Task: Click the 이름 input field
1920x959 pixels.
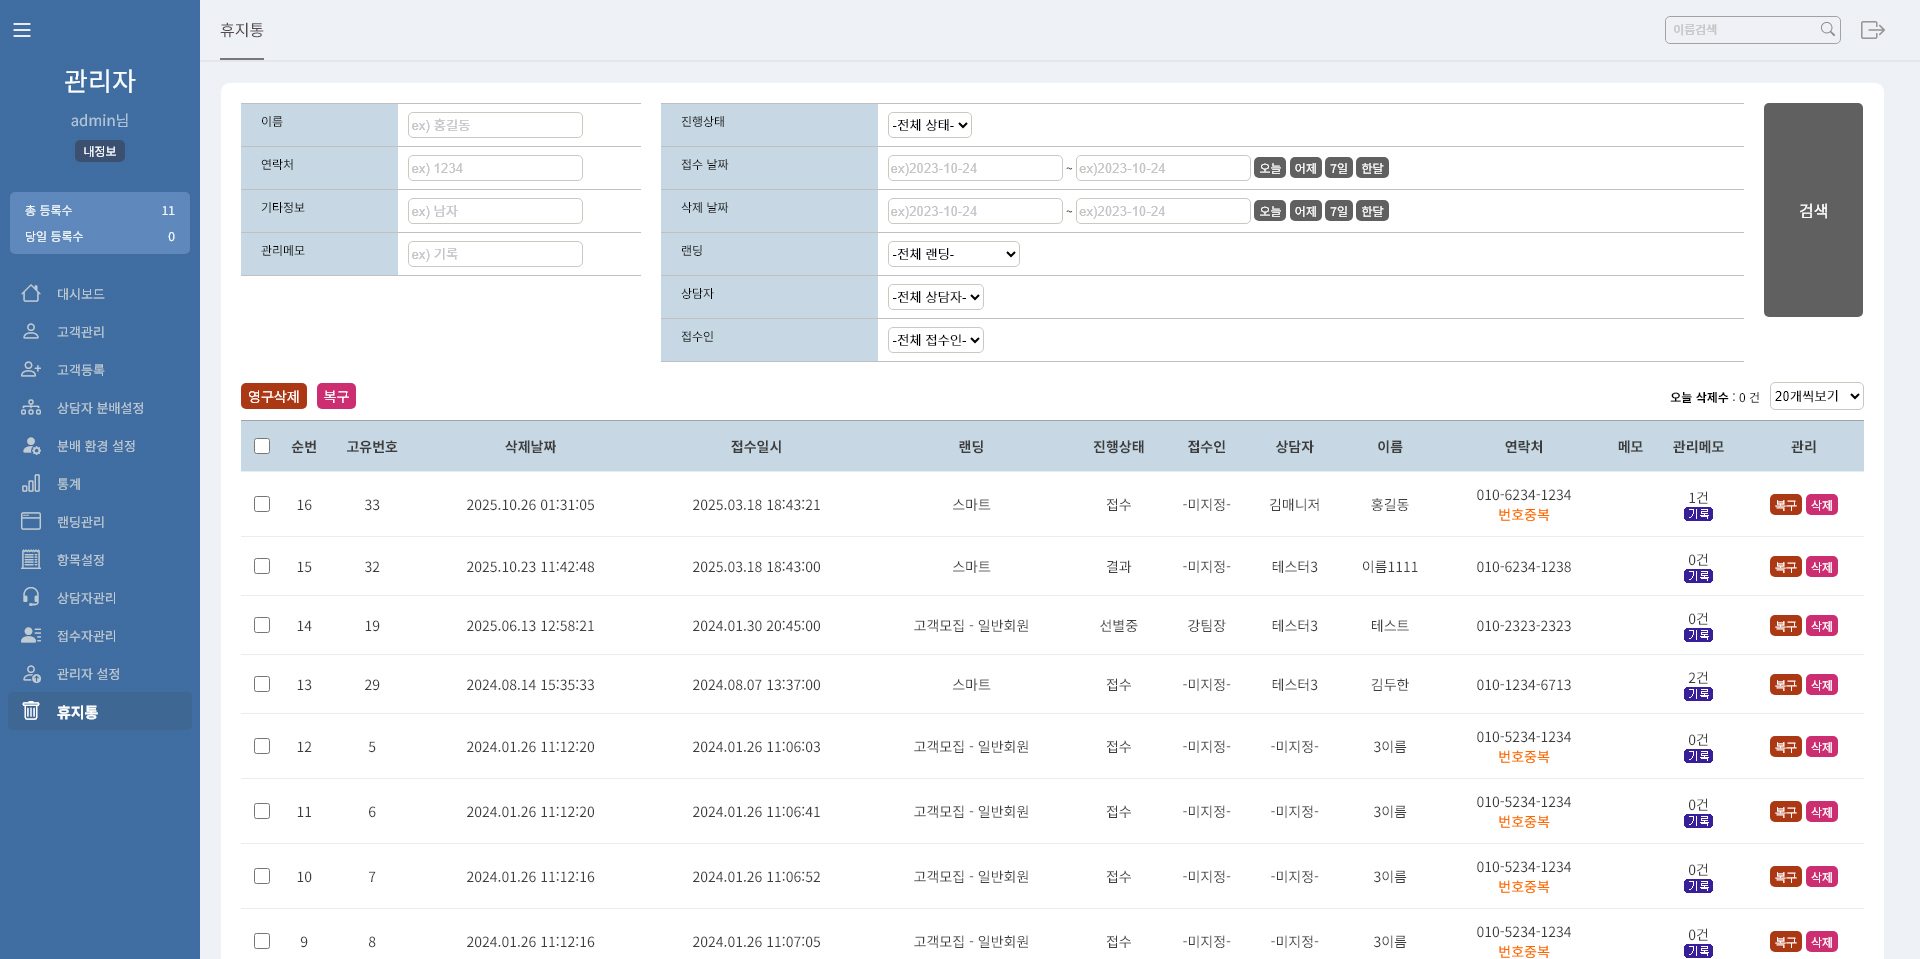Action: click(x=495, y=125)
